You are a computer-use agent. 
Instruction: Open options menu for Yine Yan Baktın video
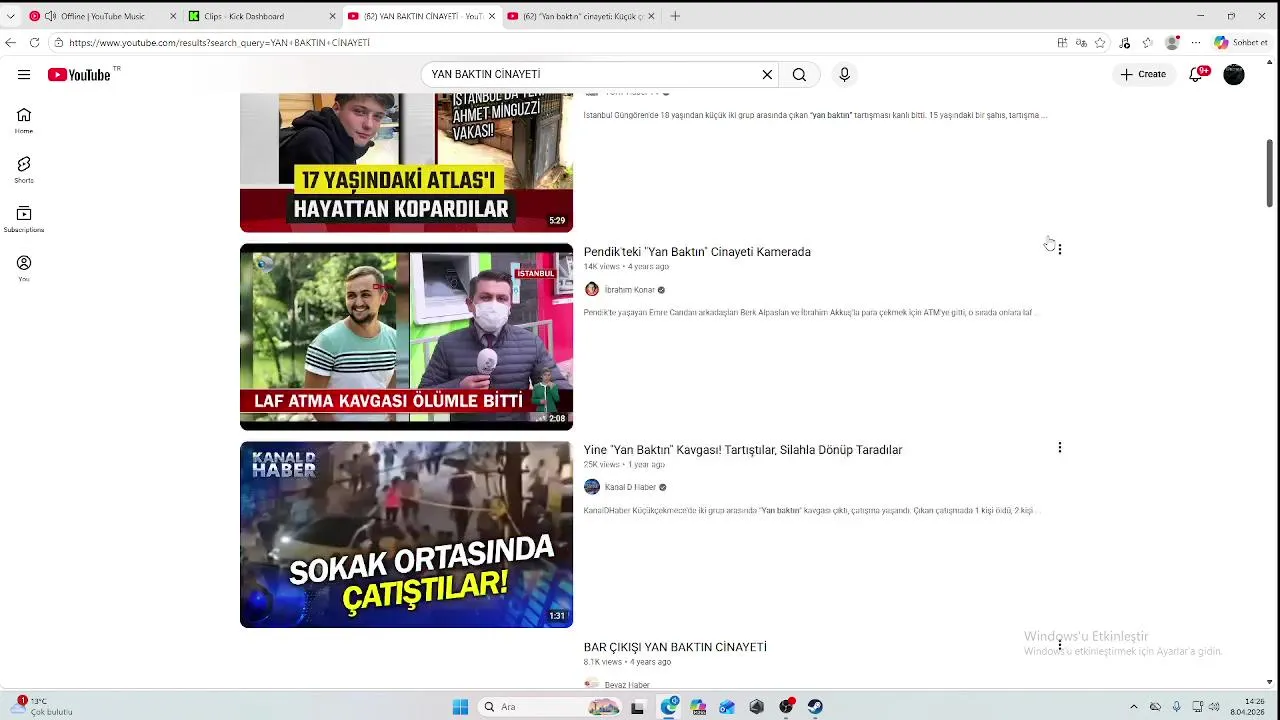pyautogui.click(x=1060, y=448)
